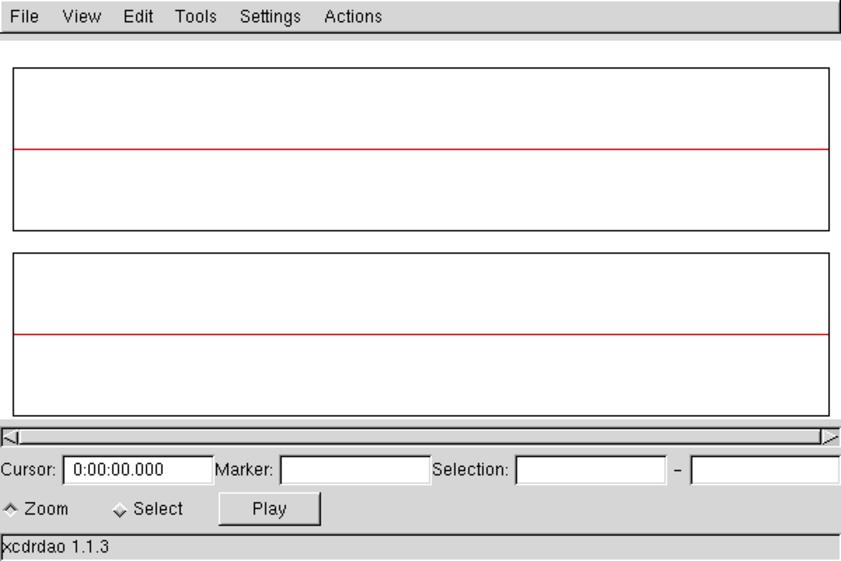Image resolution: width=841 pixels, height=561 pixels.
Task: Click the horizontal scrollbar thumb
Action: [420, 437]
